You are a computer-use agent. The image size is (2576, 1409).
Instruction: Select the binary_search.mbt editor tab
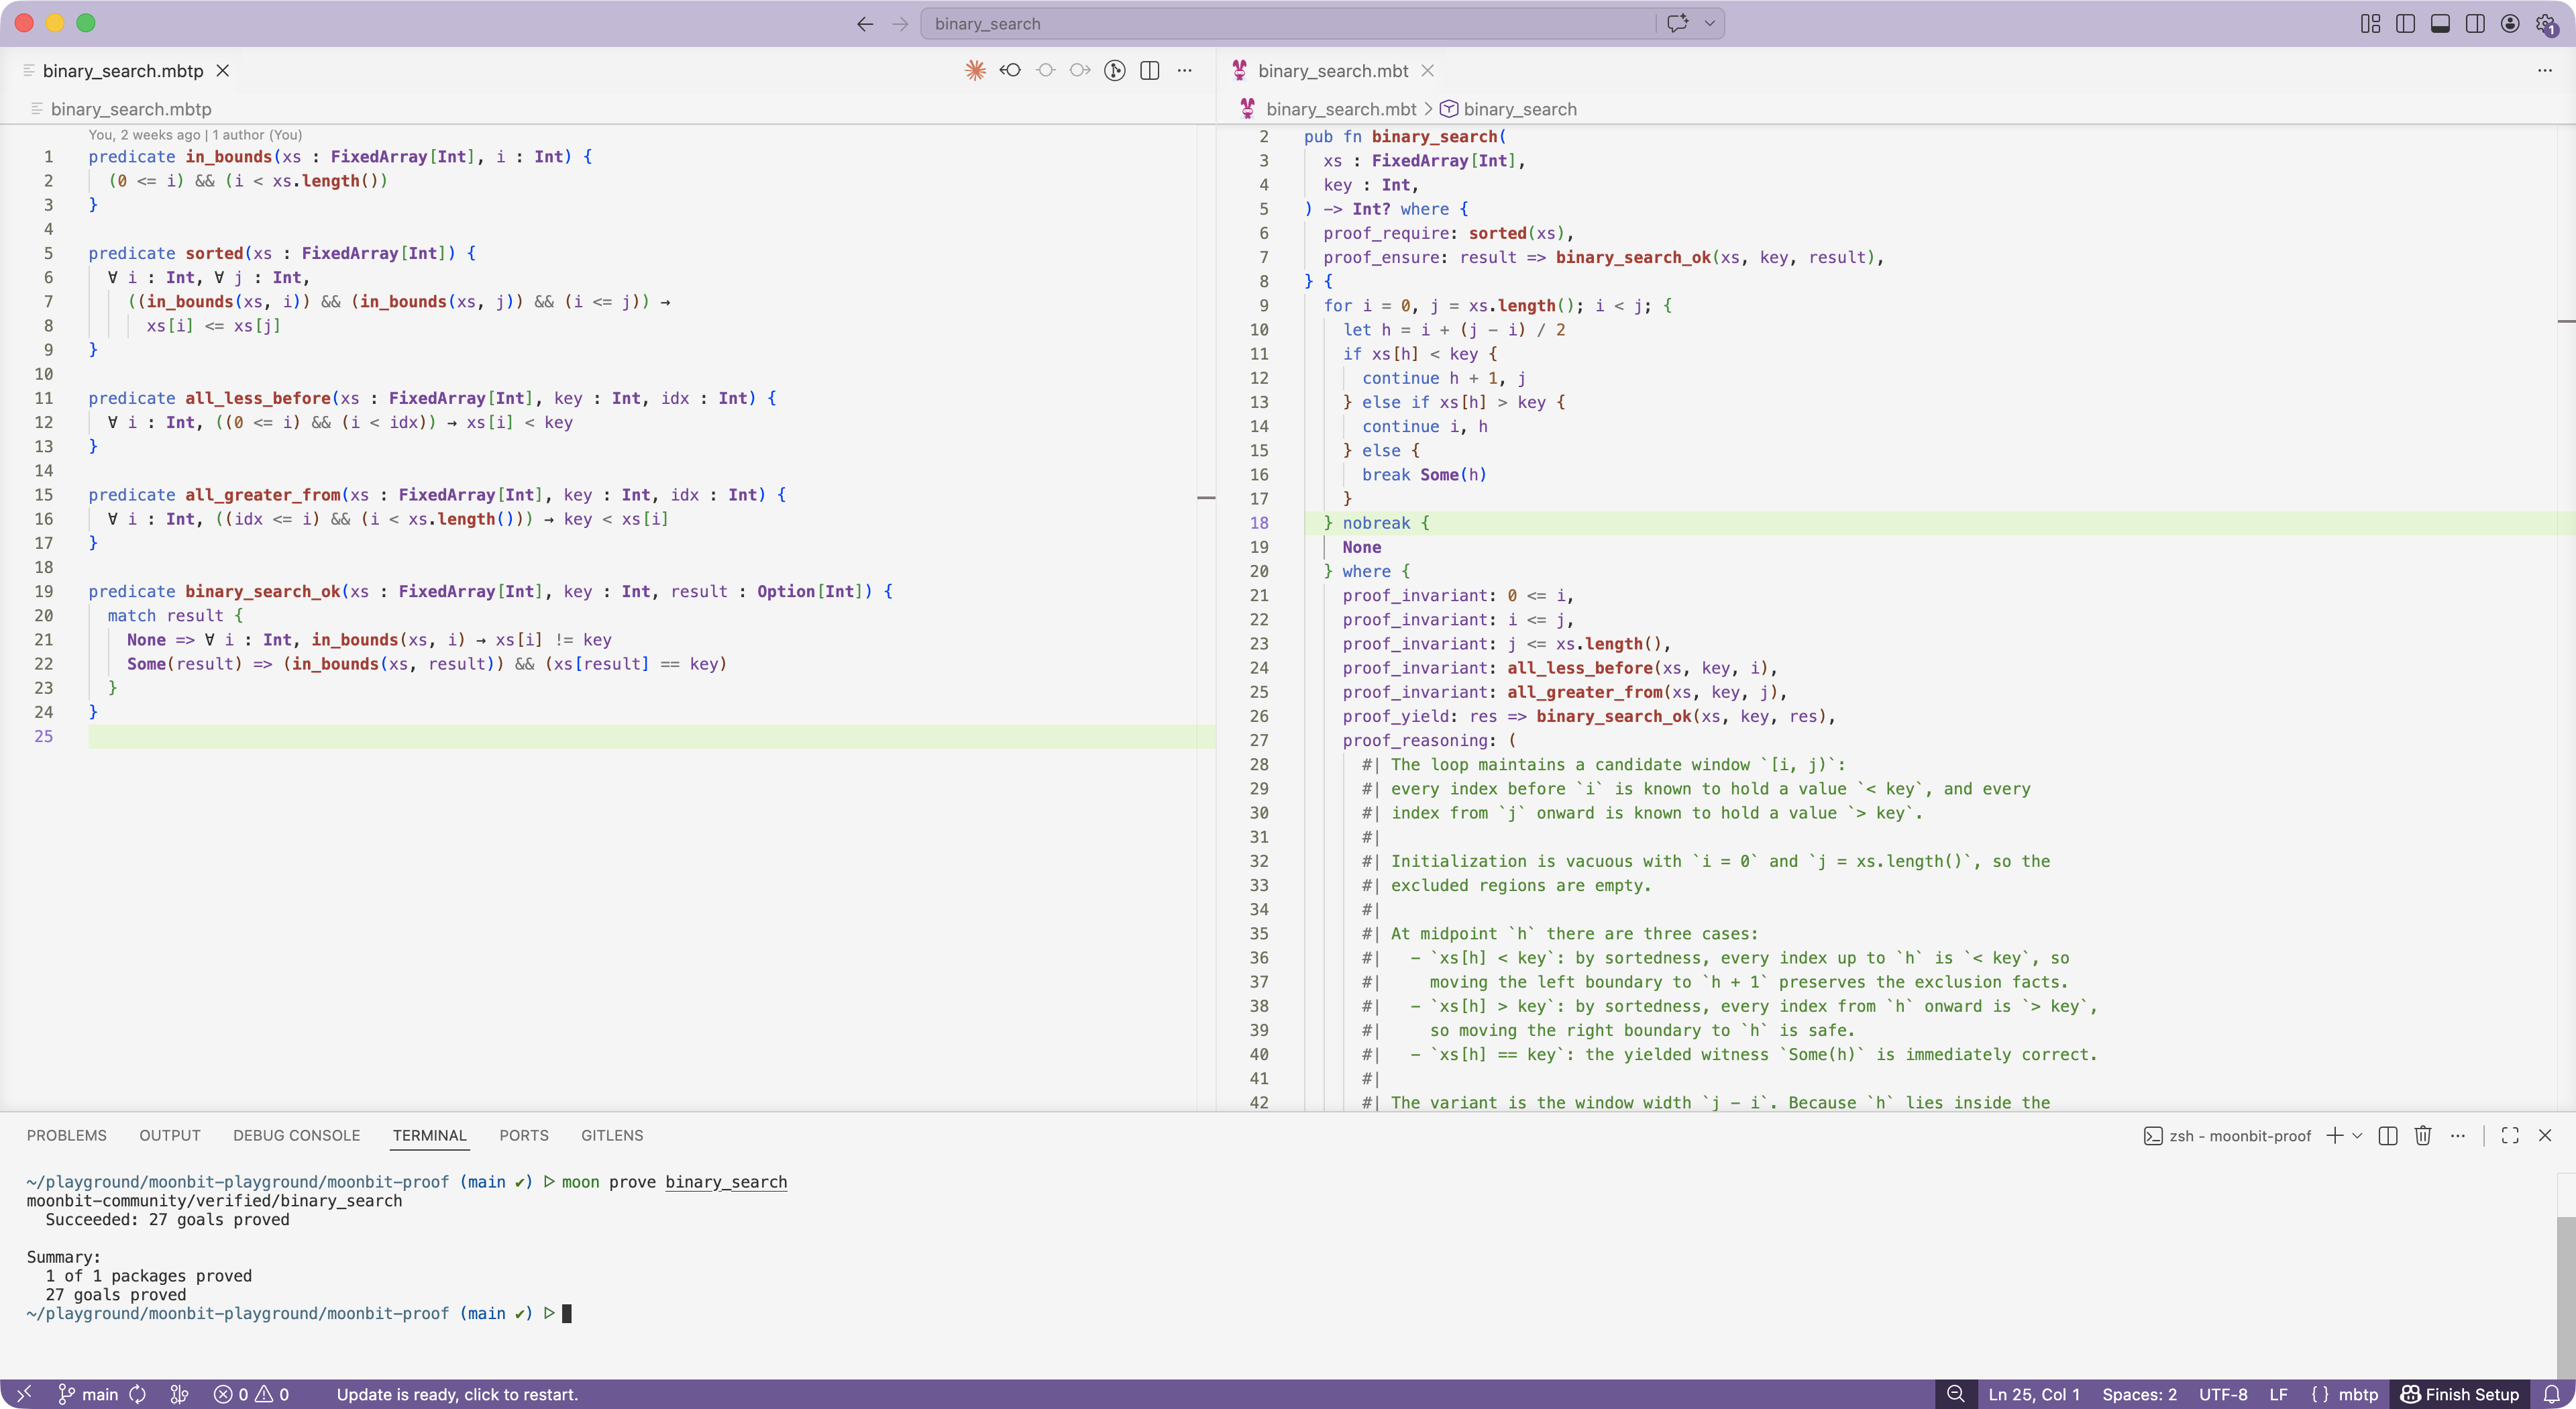(1332, 70)
